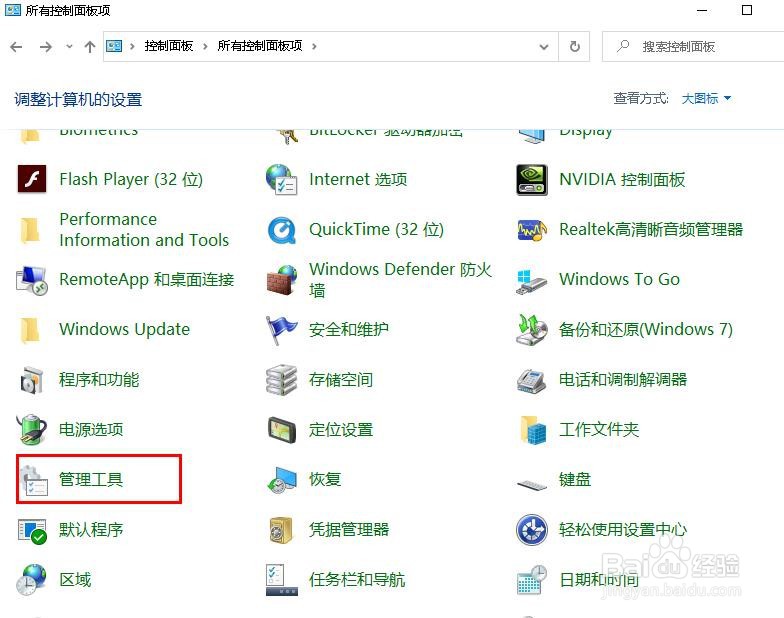Open the 安全和维护 flag icon

pos(282,330)
